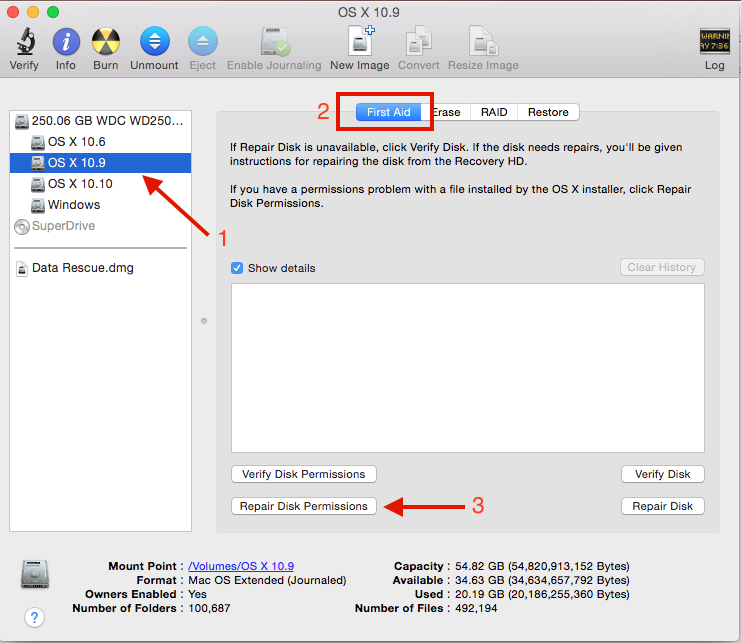Select the OS X 10.10 volume

click(x=100, y=184)
